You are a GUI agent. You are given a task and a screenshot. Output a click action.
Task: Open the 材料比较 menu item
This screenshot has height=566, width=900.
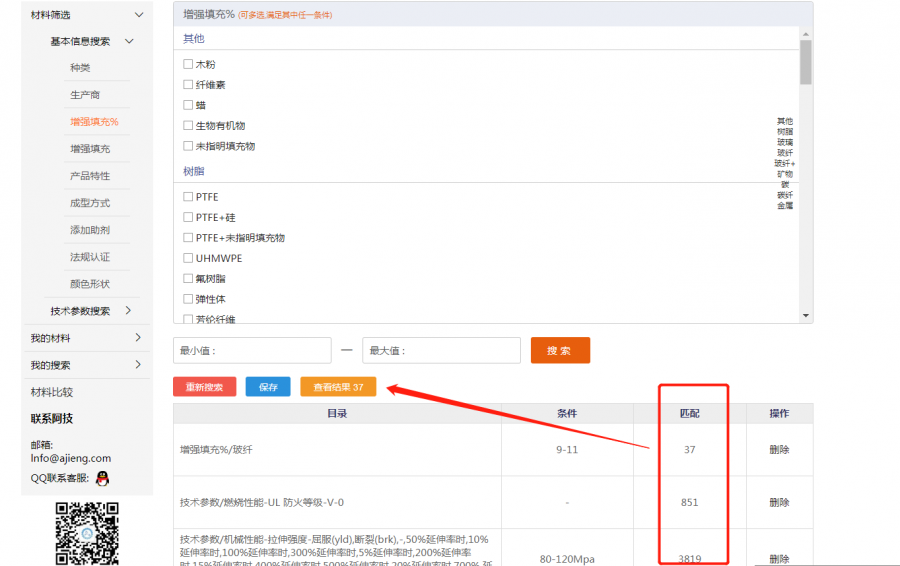coord(52,392)
